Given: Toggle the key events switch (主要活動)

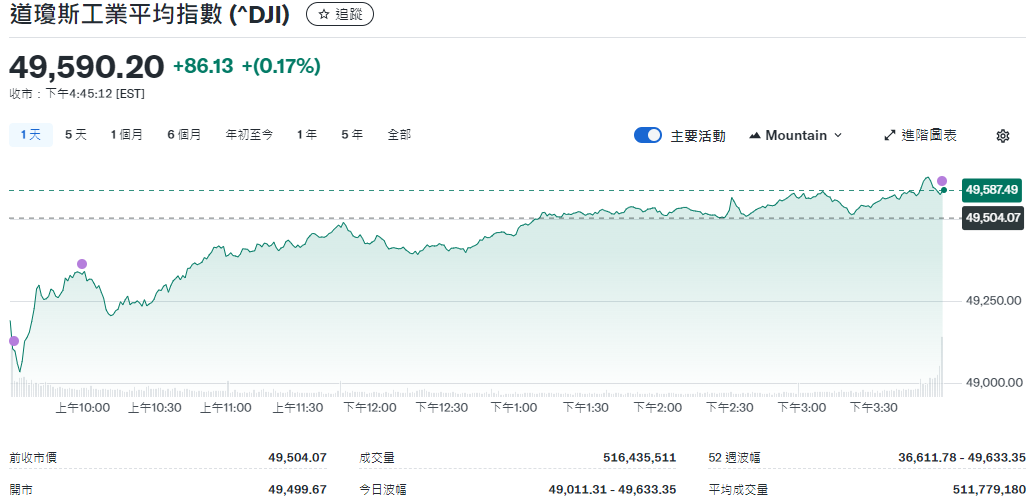Looking at the screenshot, I should point(648,135).
